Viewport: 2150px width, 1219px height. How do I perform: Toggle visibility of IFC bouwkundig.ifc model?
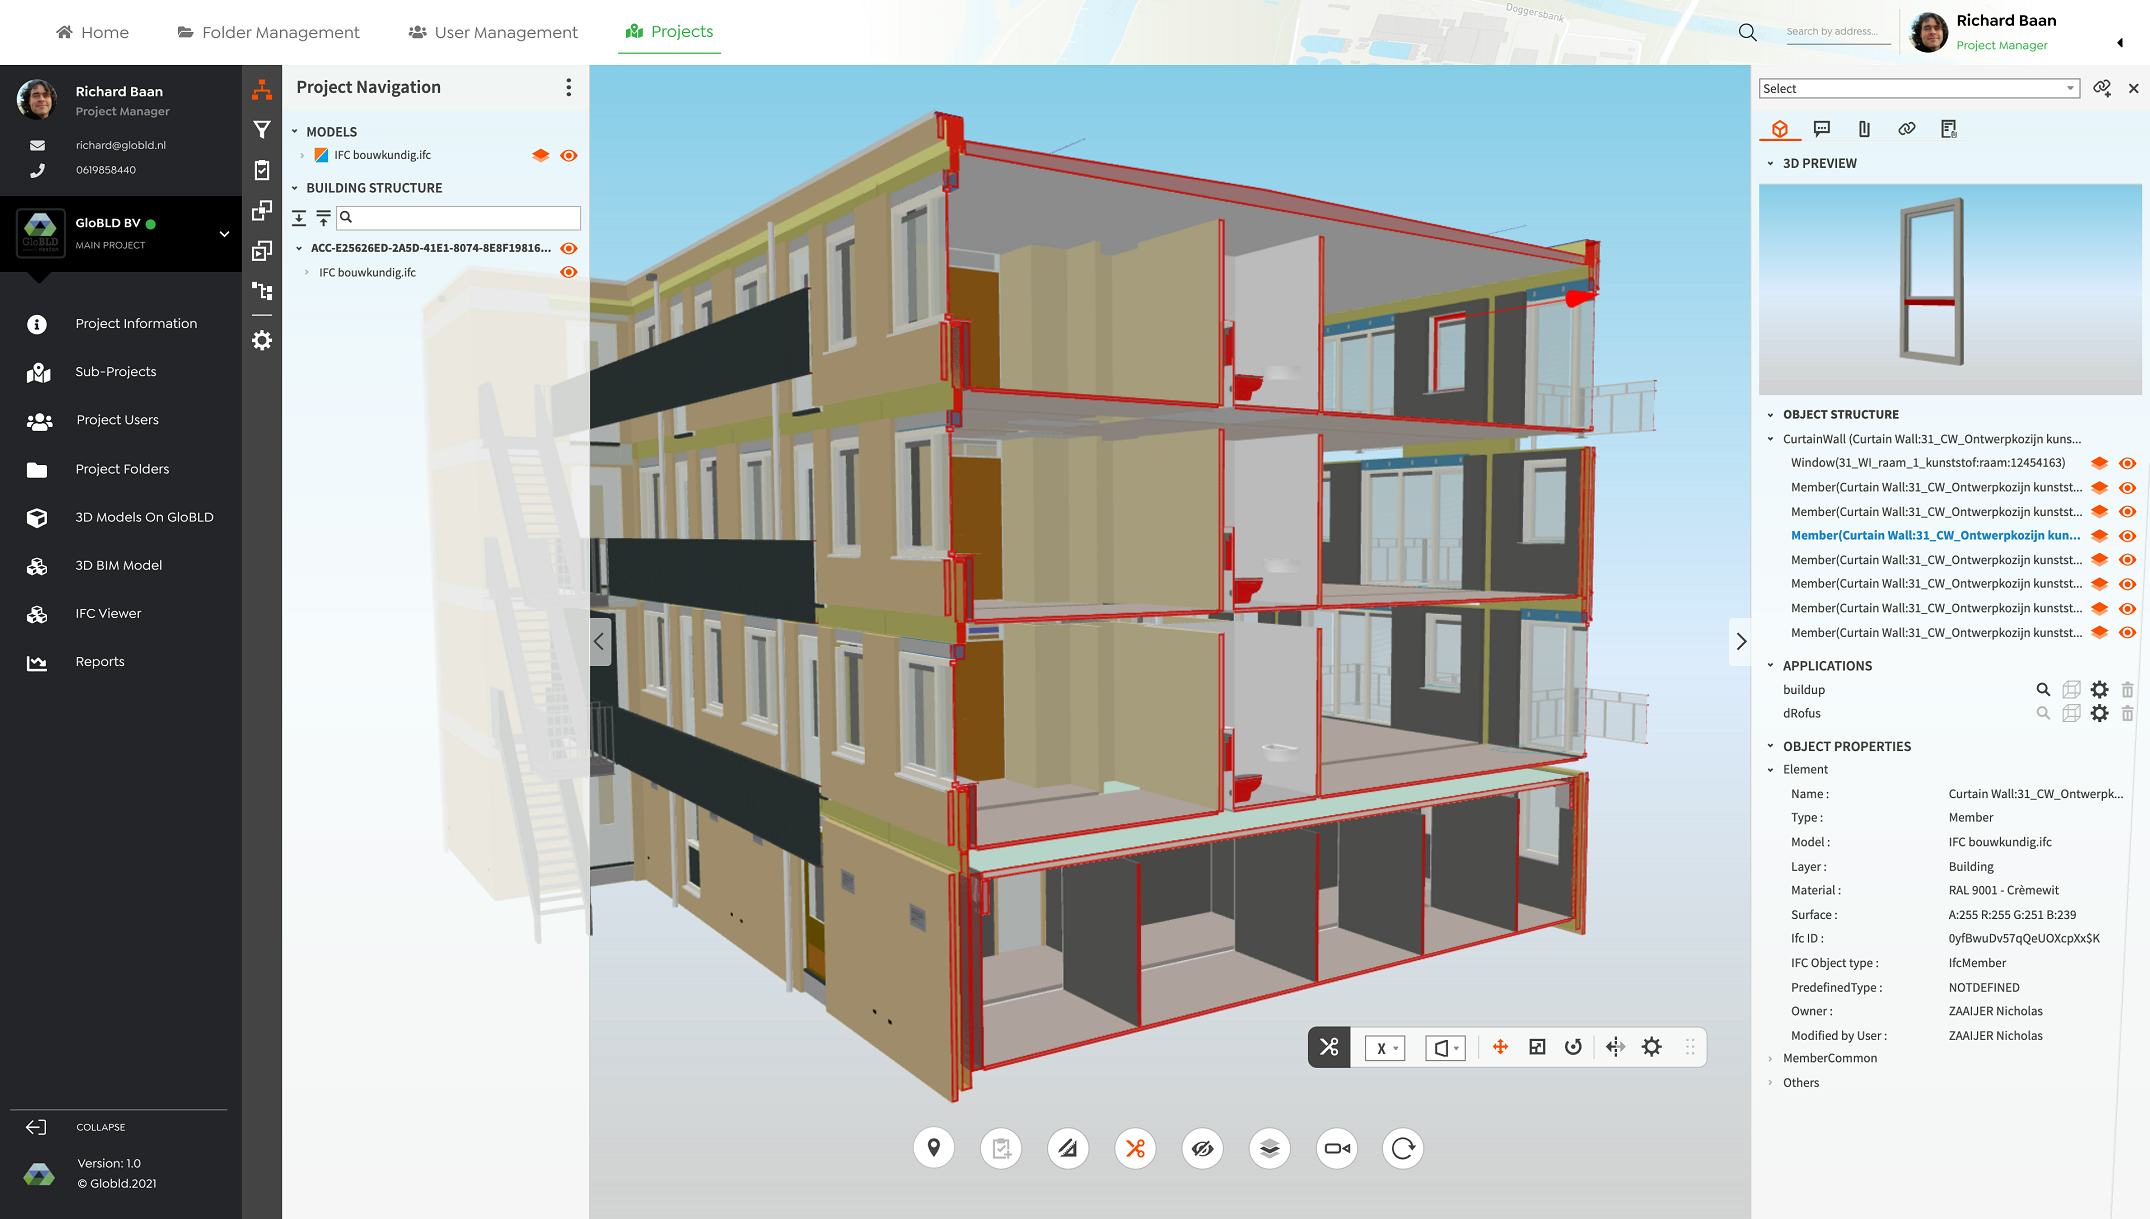point(569,155)
